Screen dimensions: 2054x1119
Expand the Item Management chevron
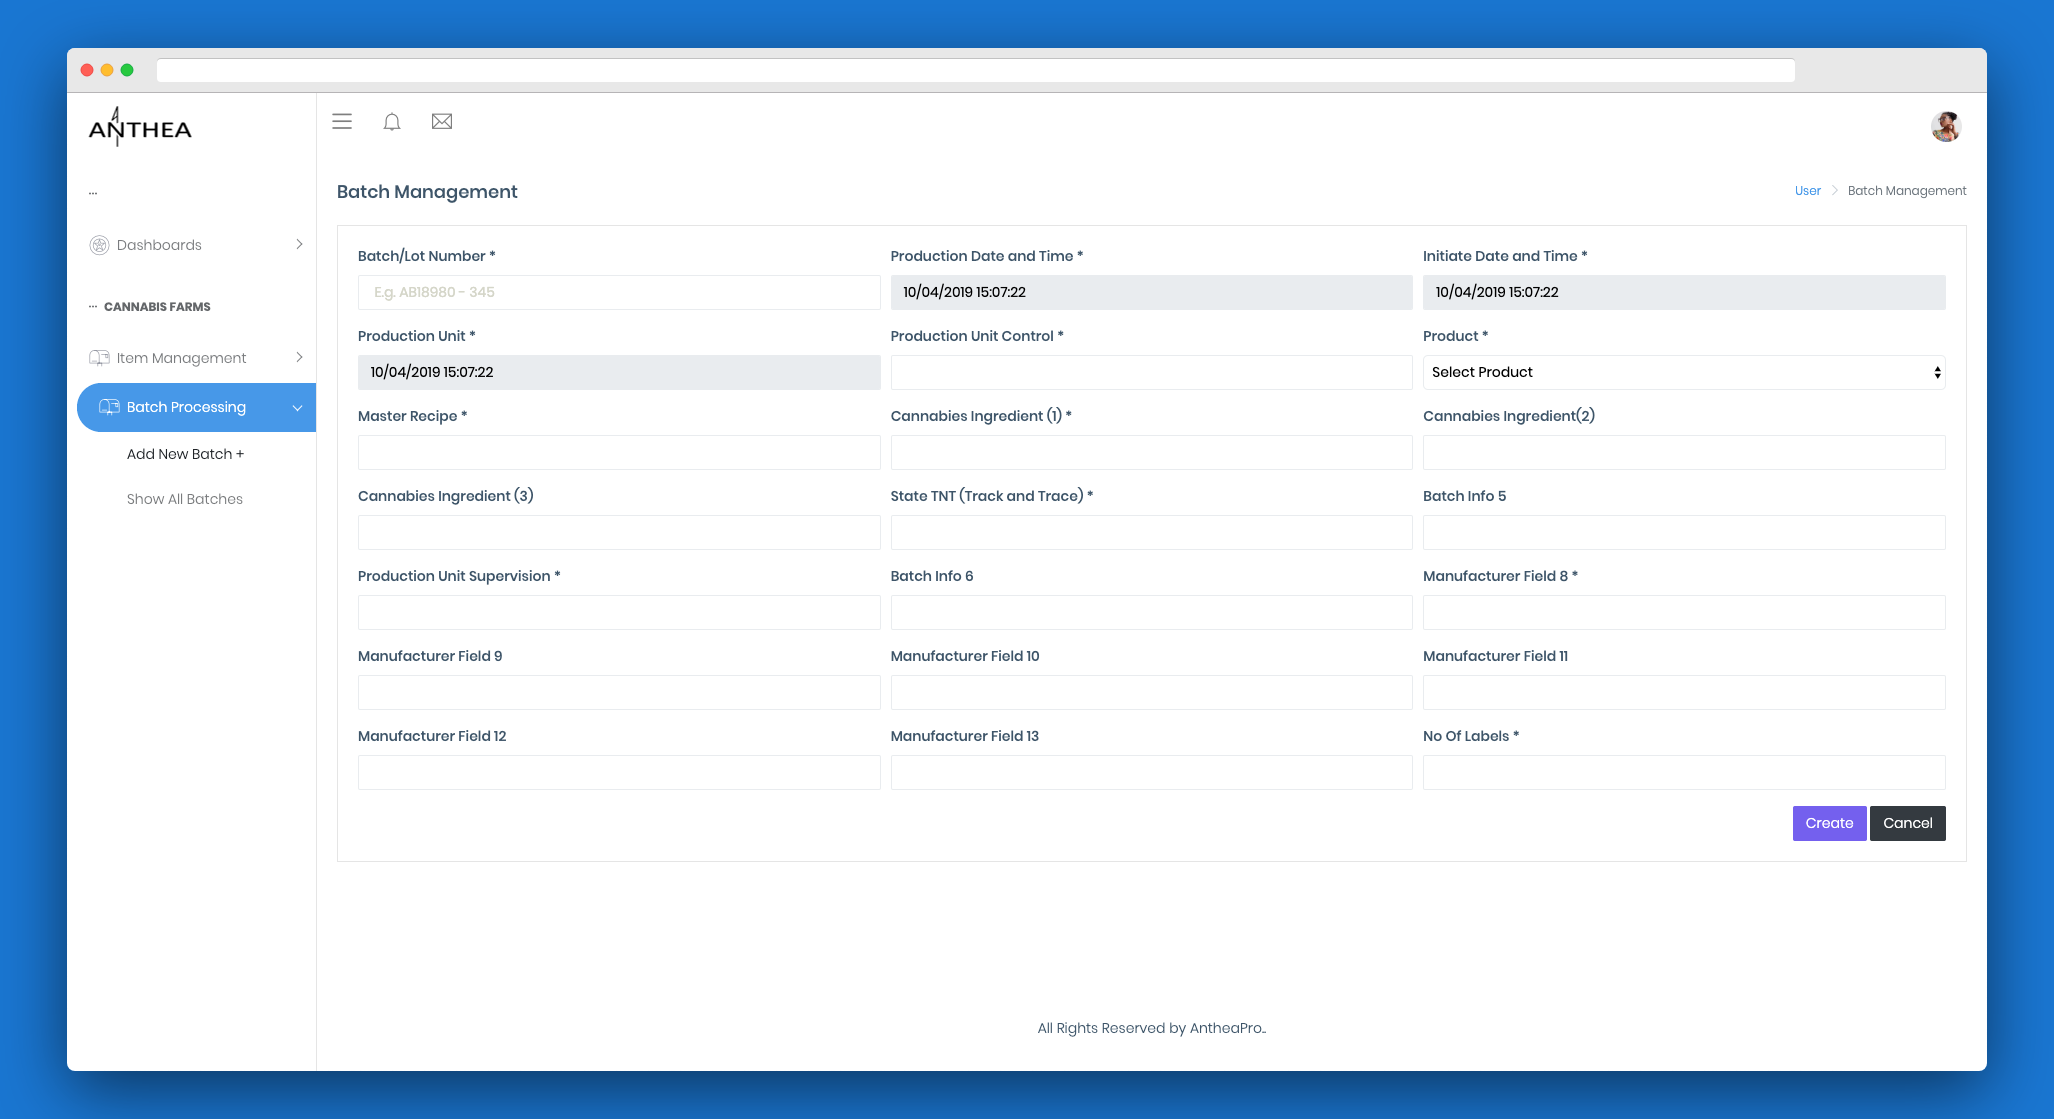tap(299, 358)
